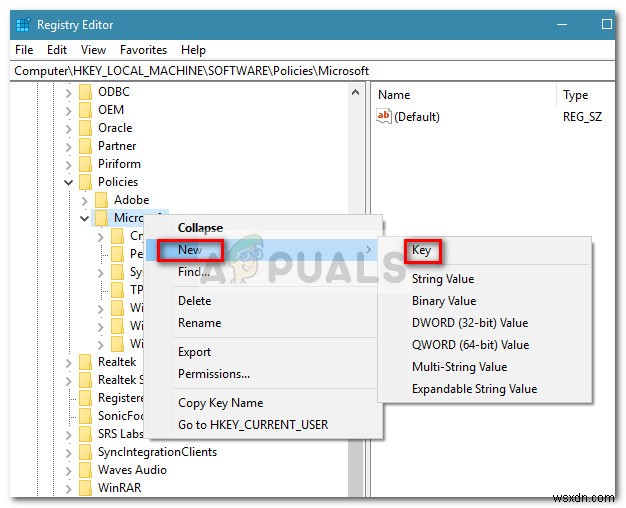The height and width of the screenshot is (508, 626).
Task: Expand the SyncIntegrationClients tree node
Action: [69, 452]
